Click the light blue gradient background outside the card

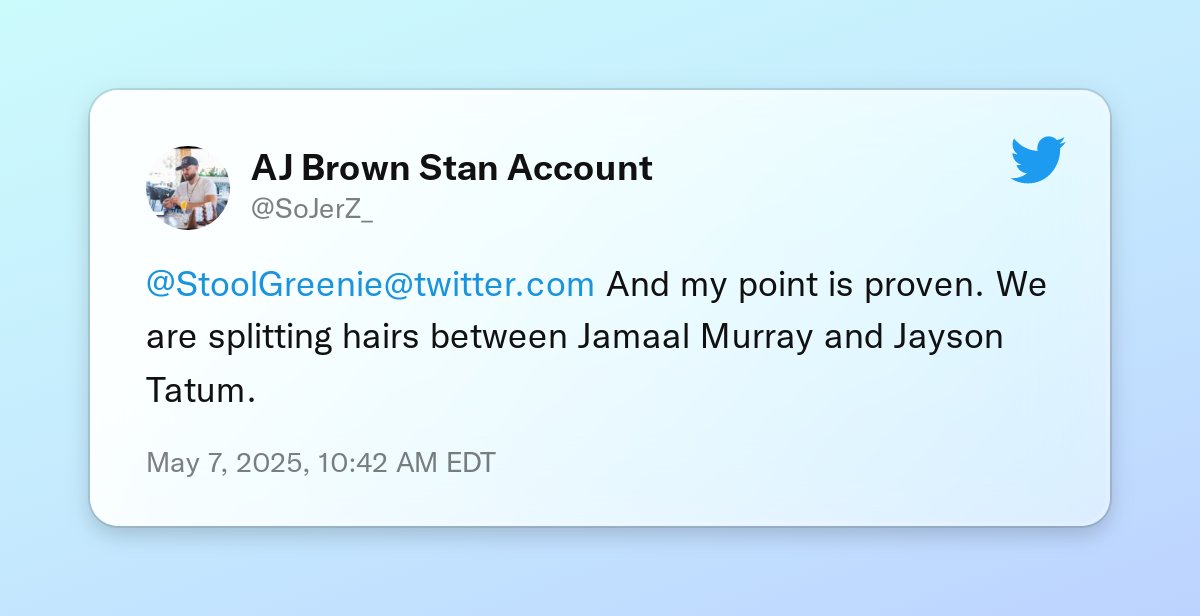click(600, 45)
